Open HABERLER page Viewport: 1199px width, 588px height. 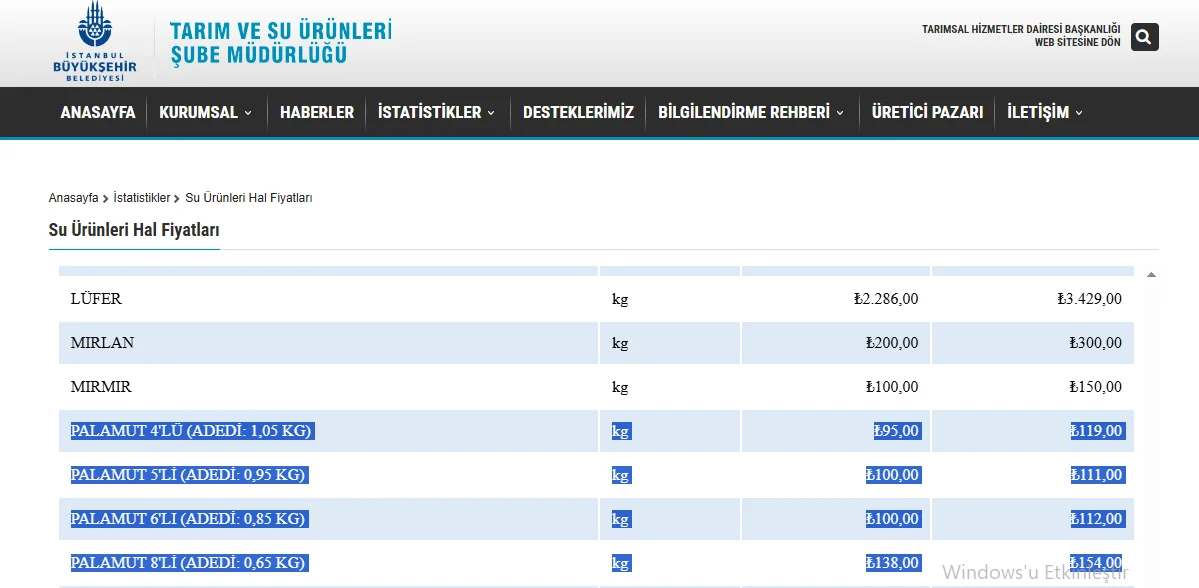click(317, 112)
